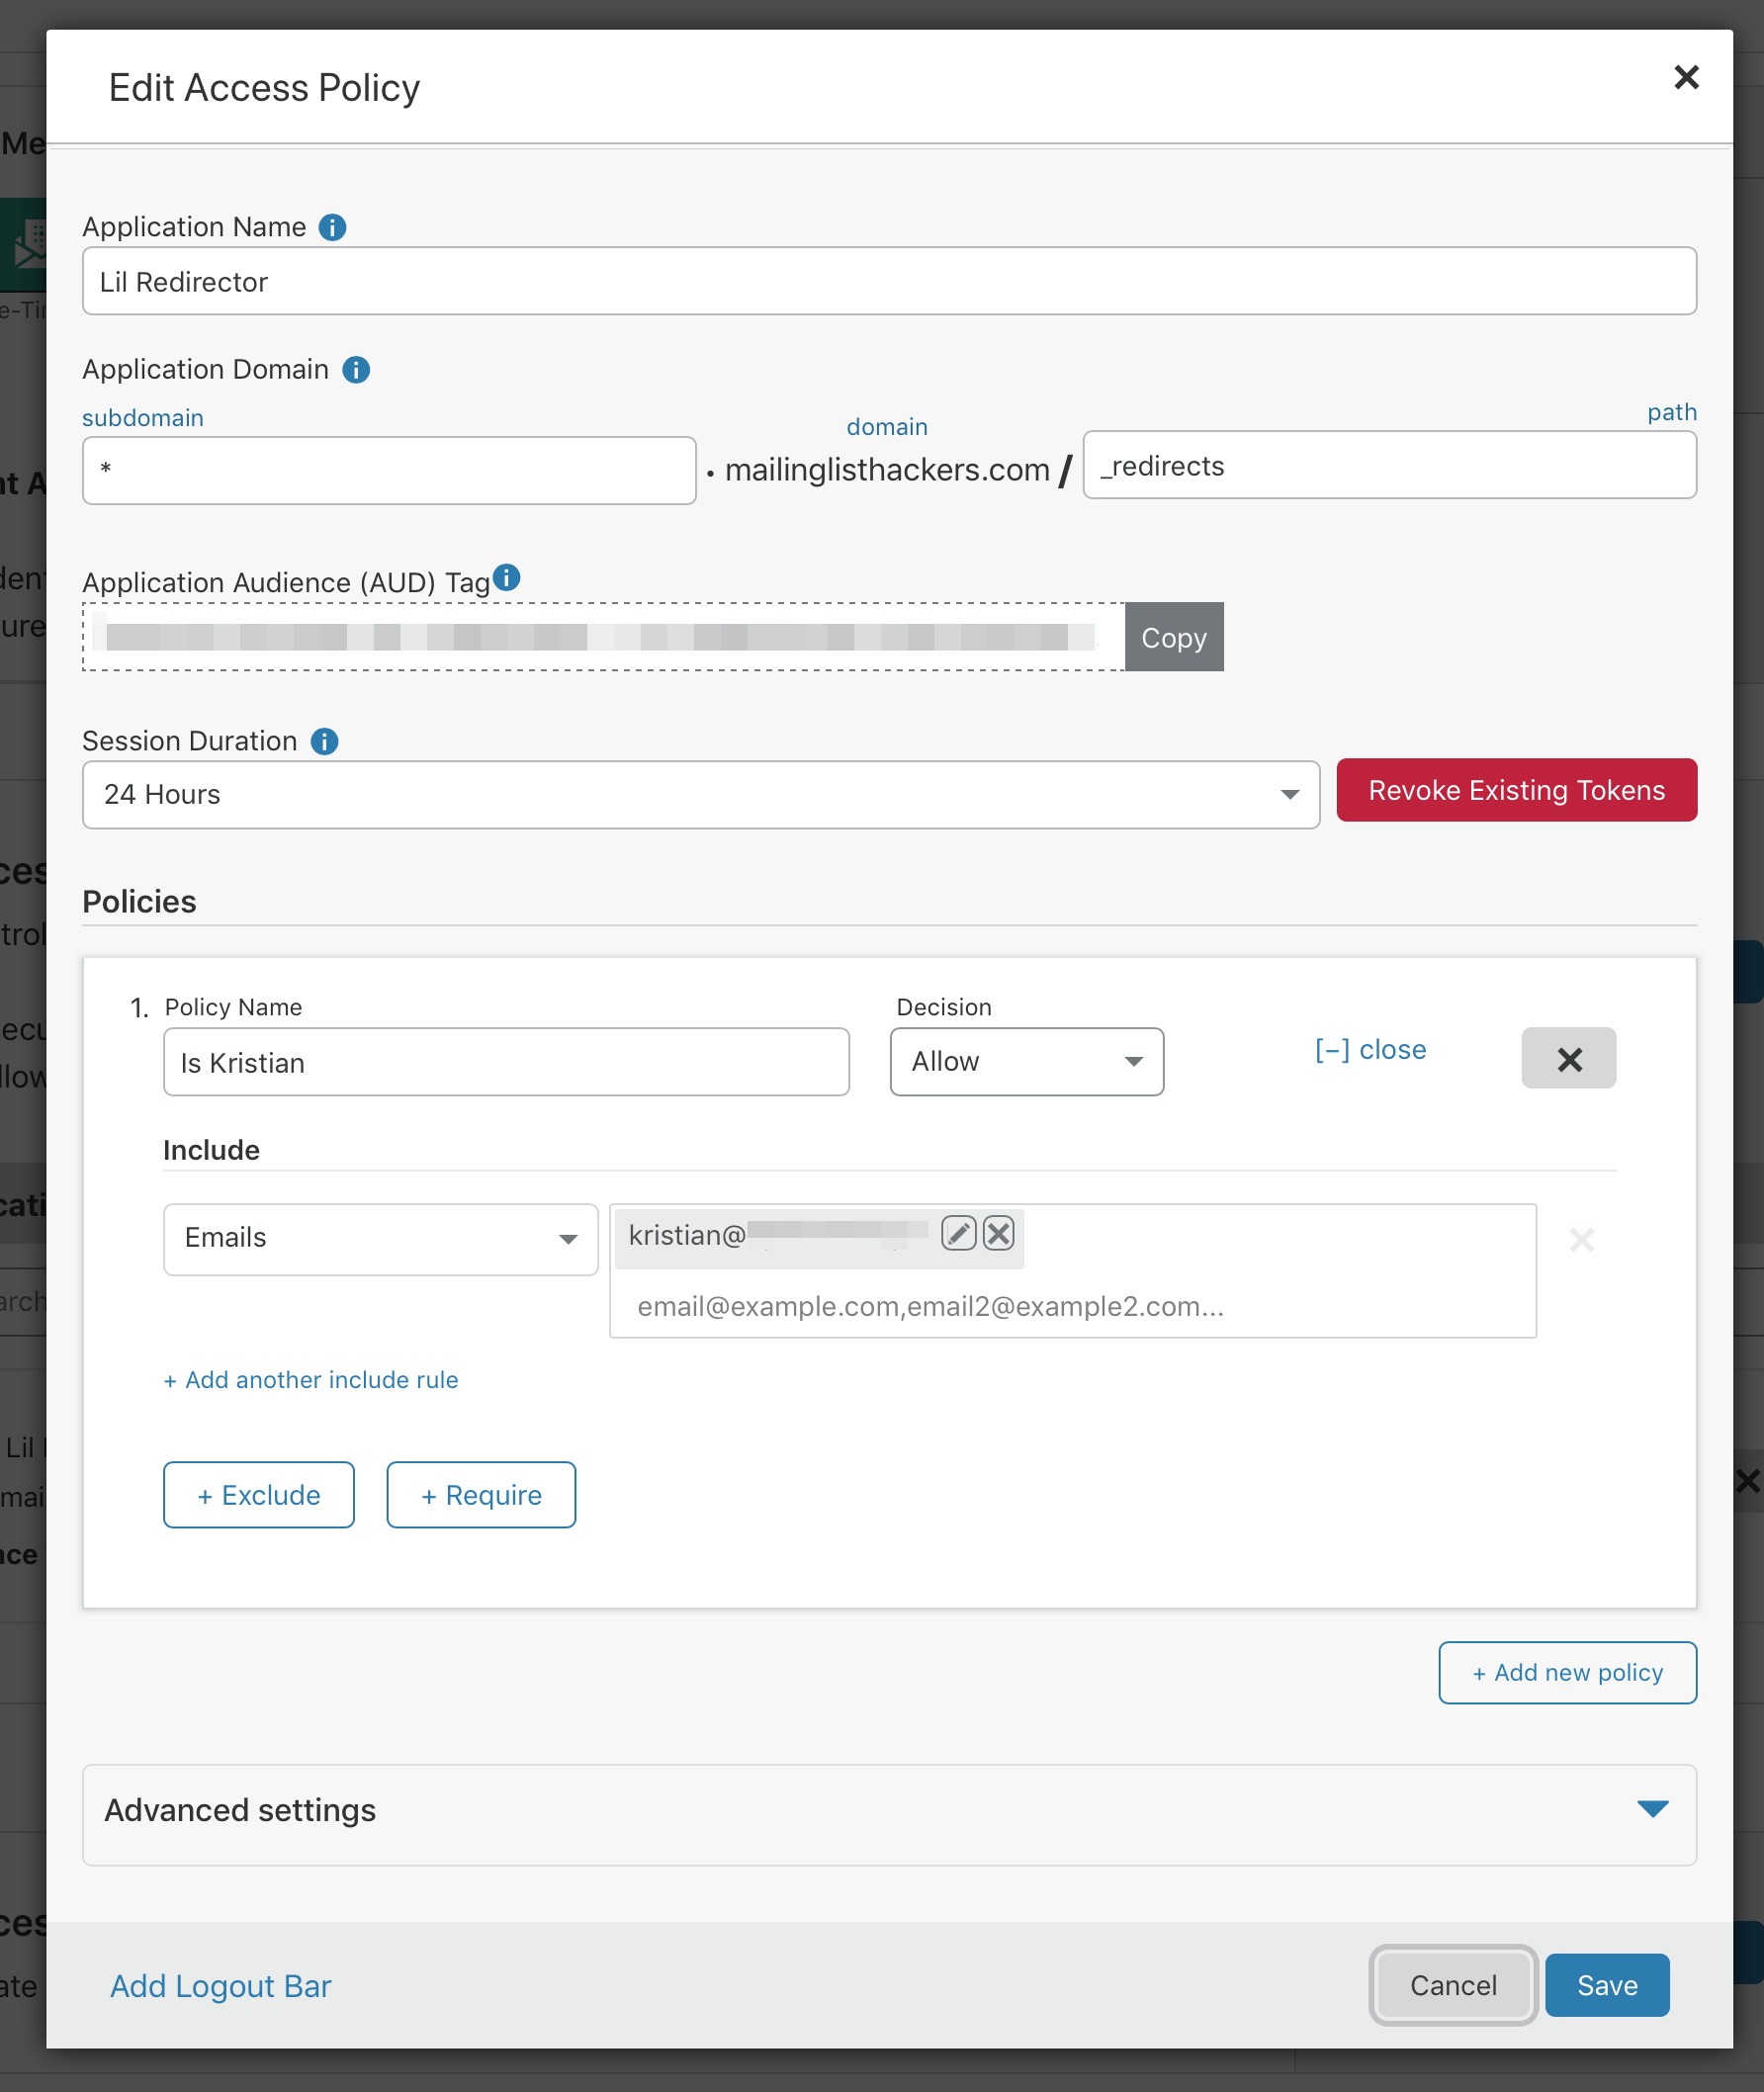Click the blurred AUD tag value

603,637
